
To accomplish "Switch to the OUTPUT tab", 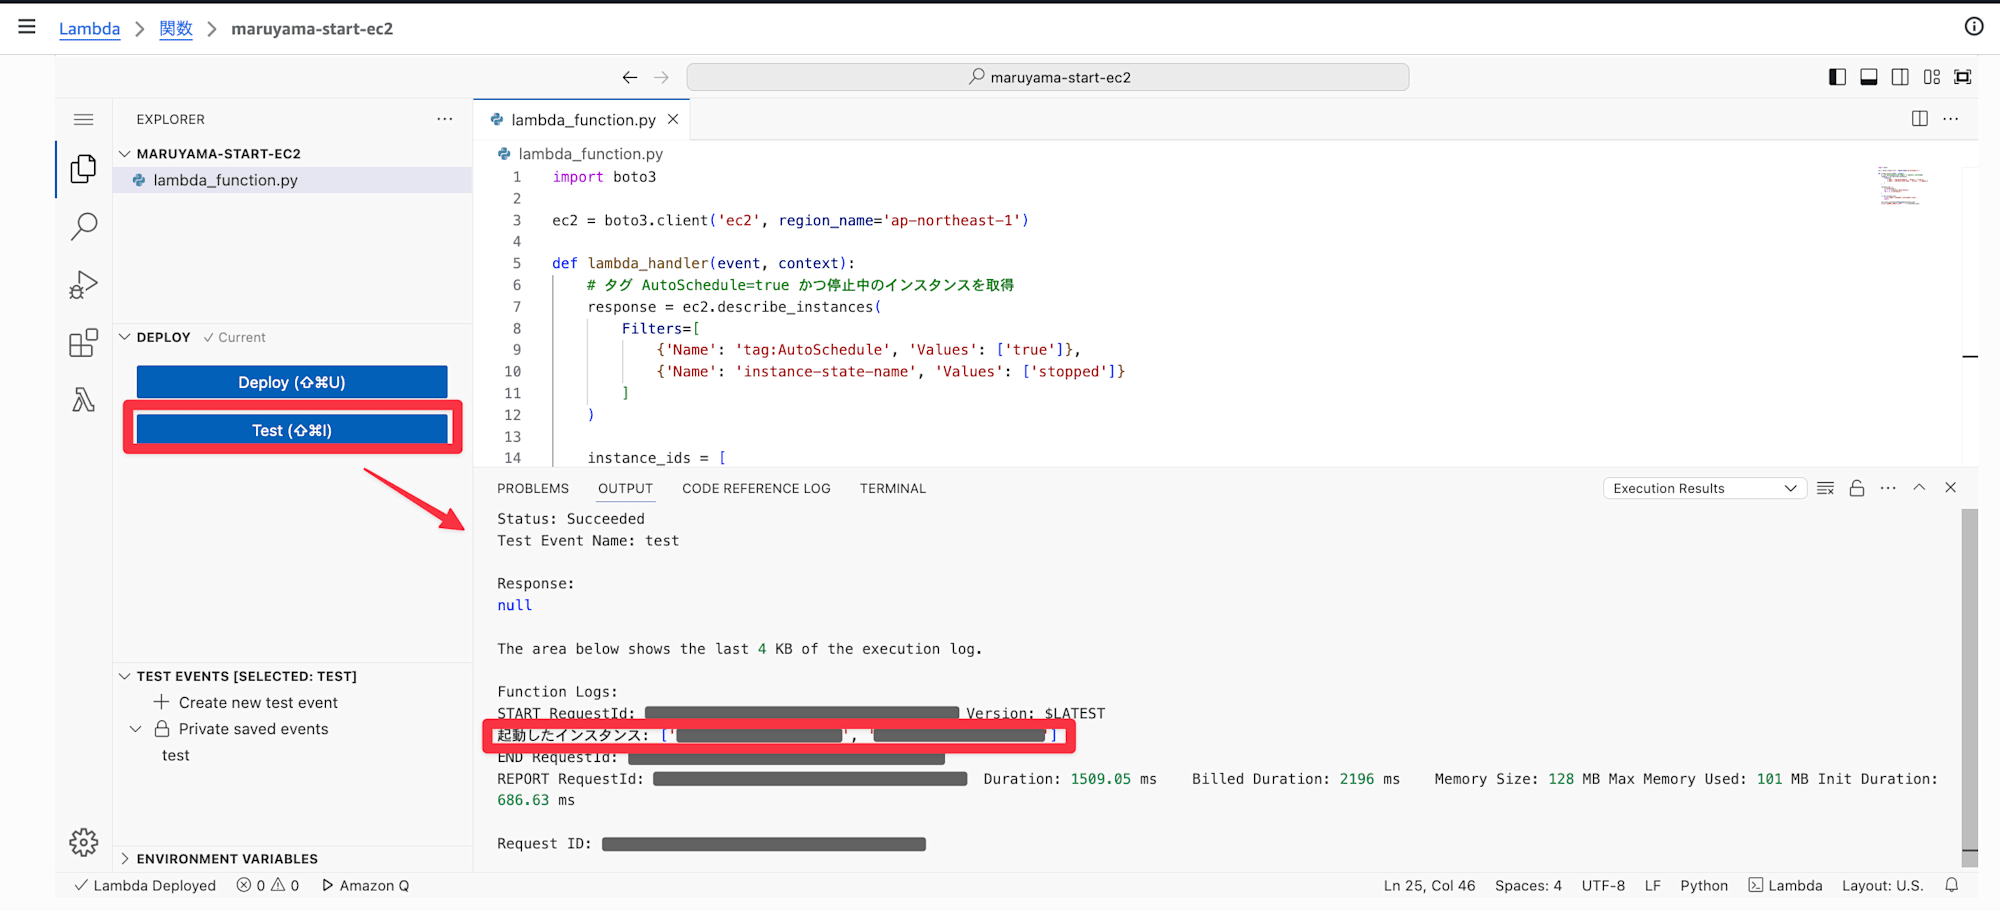I will click(x=625, y=488).
